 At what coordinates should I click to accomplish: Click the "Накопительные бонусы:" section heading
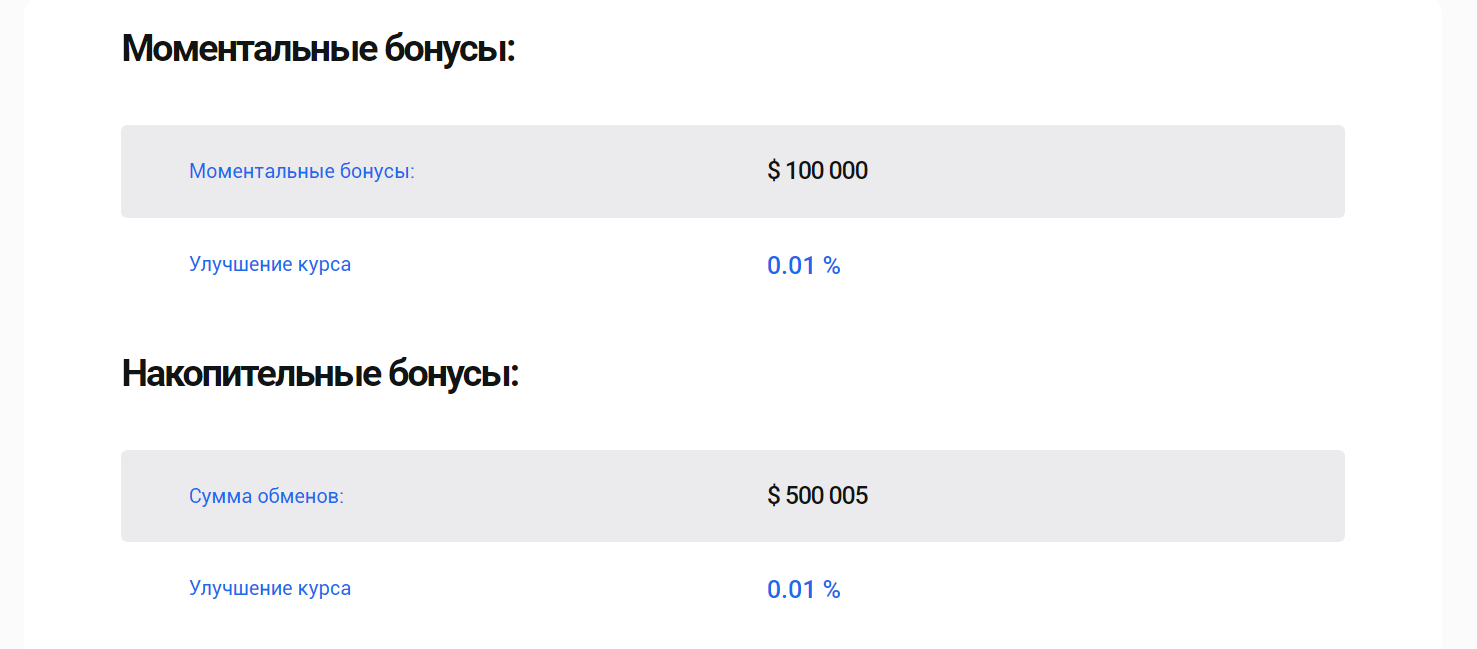point(320,374)
